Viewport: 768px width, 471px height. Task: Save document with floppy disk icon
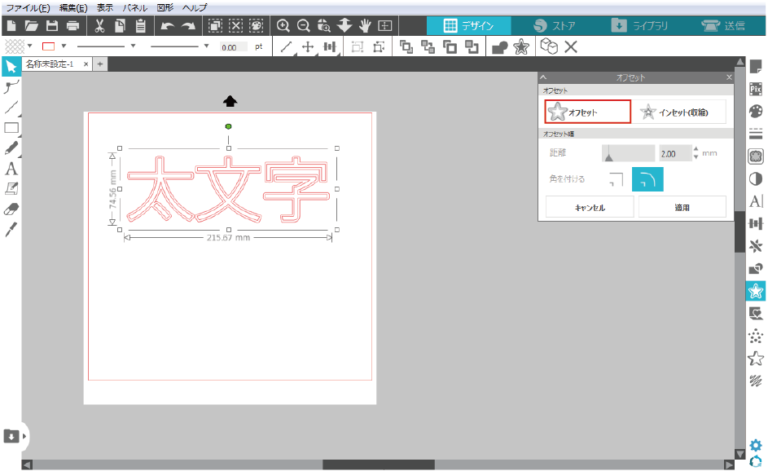click(x=51, y=26)
